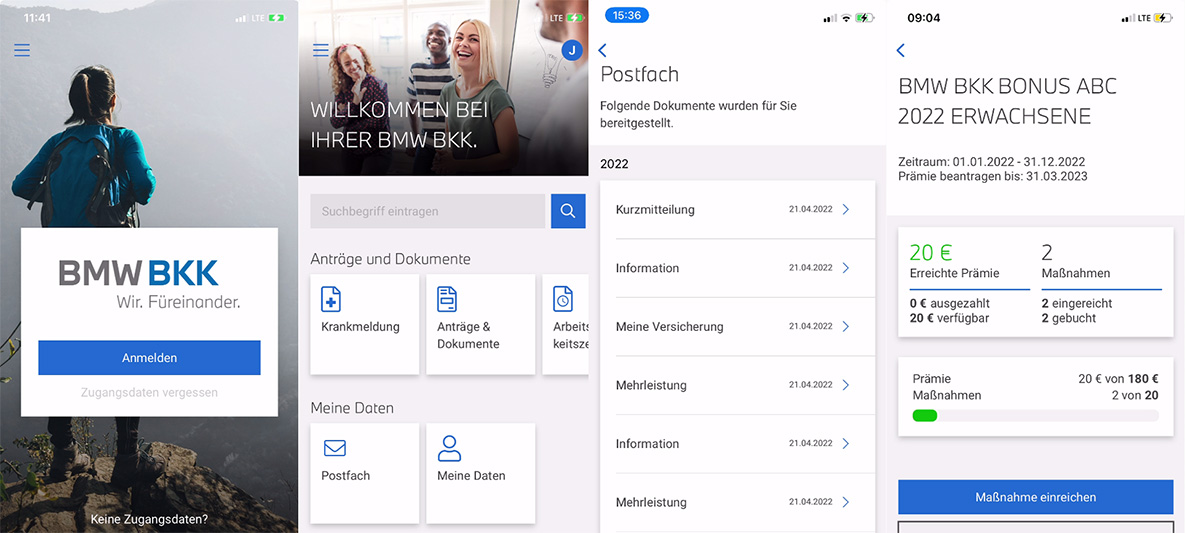Viewport: 1185px width, 533px height.
Task: Open hamburger menu on login screen
Action: tap(22, 50)
